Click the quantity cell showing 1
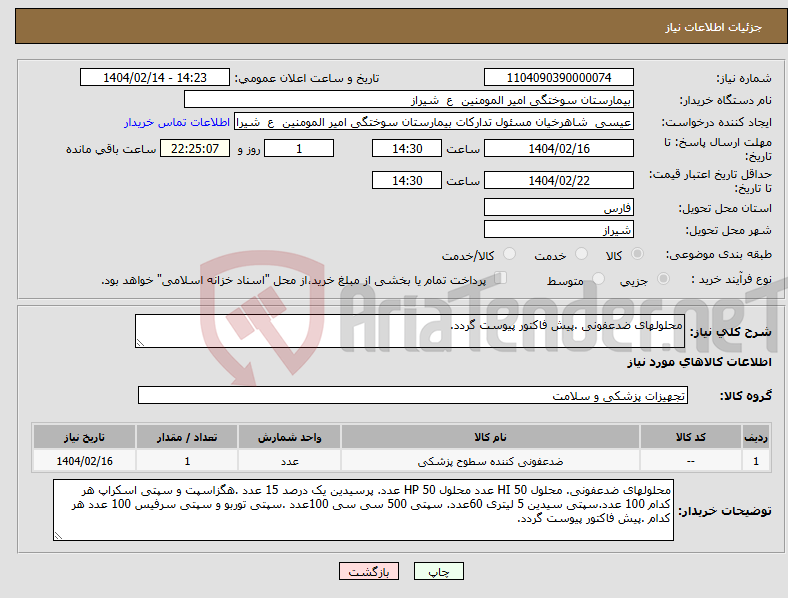788x598 pixels. 187,461
